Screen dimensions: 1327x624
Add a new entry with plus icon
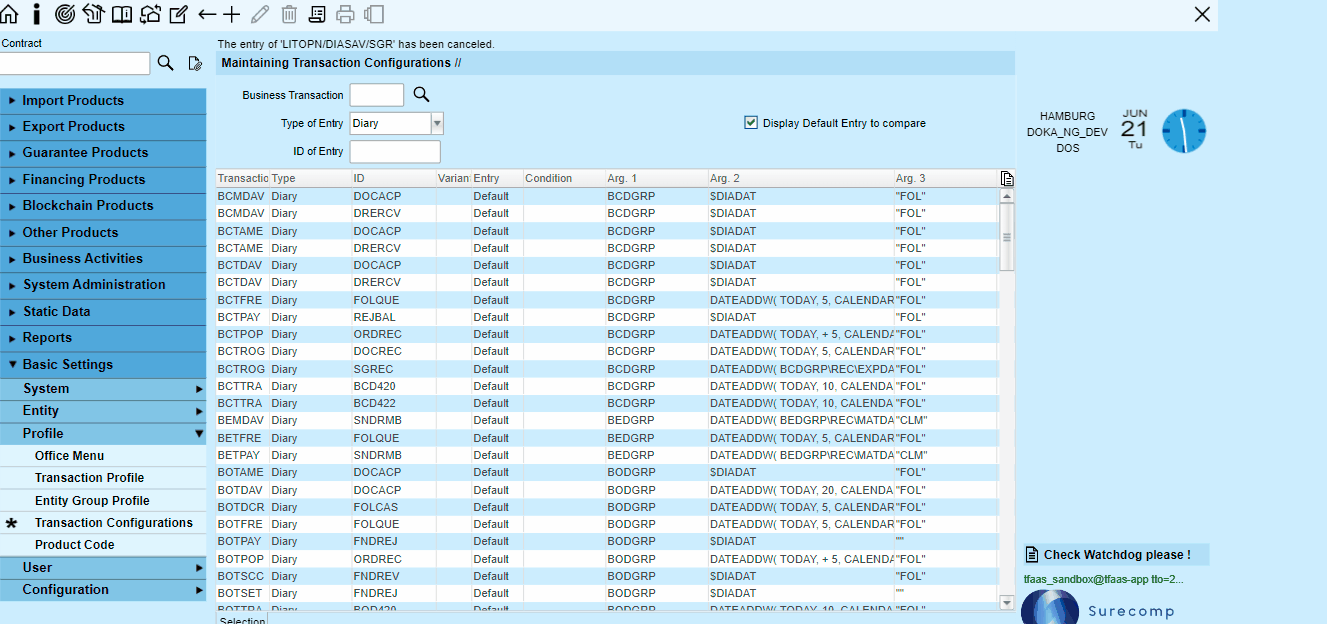[x=232, y=14]
